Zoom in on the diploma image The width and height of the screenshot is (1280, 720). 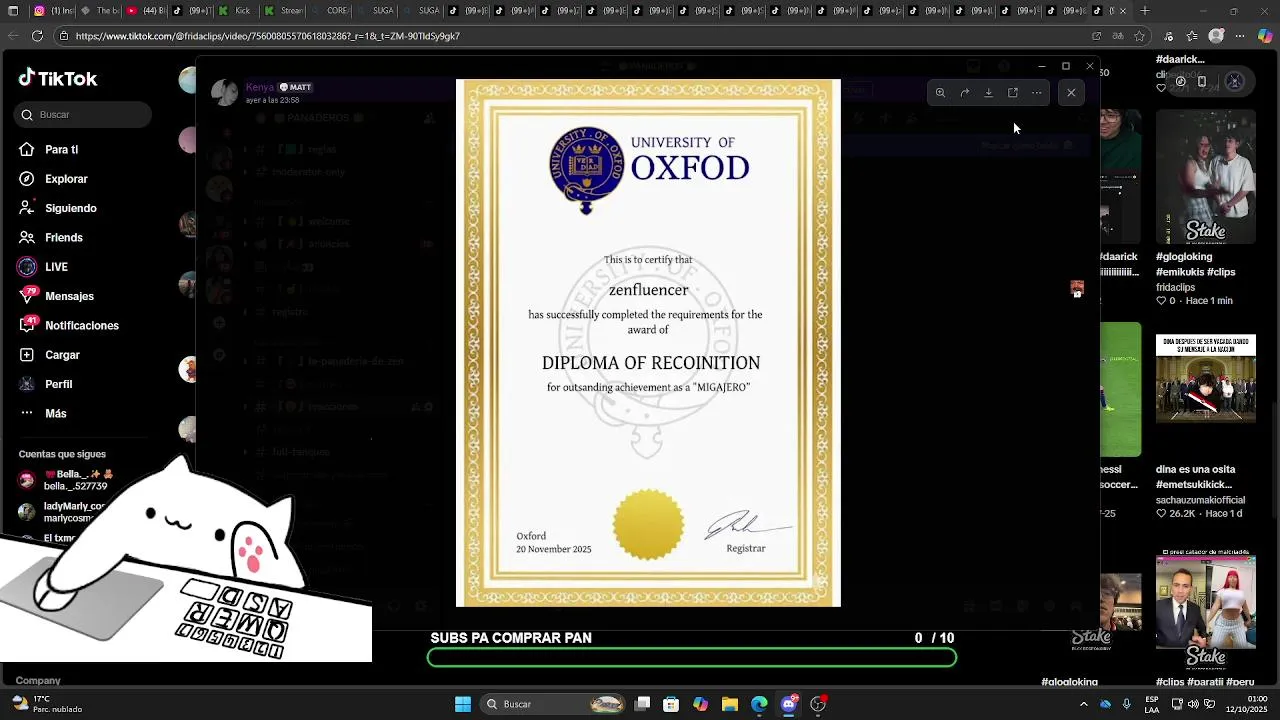[x=940, y=93]
